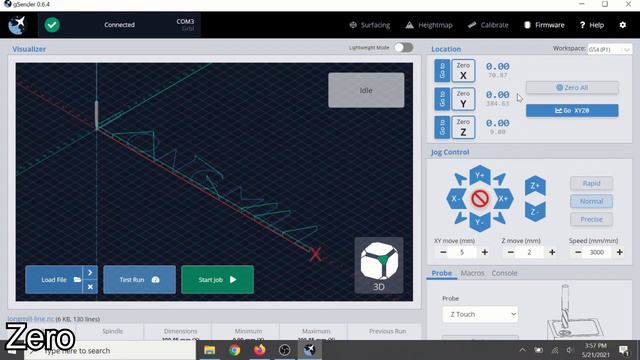This screenshot has height=360, width=640.
Task: Select Precise jog preset
Action: pos(591,219)
